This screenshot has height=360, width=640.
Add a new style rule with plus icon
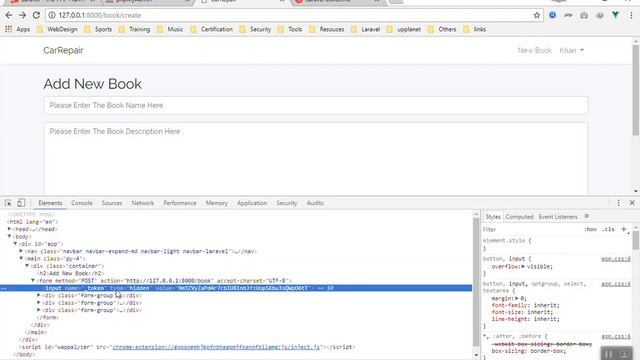[624, 229]
